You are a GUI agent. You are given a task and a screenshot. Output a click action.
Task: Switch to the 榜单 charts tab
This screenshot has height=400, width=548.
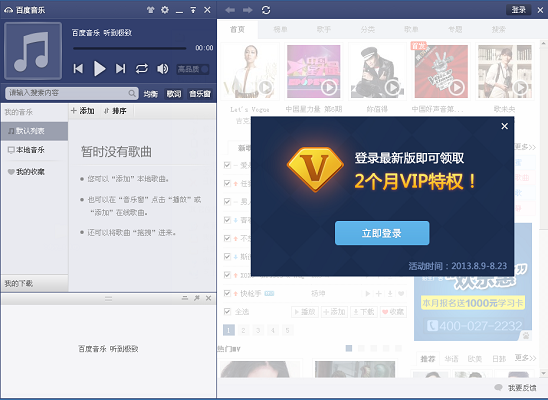[x=281, y=30]
